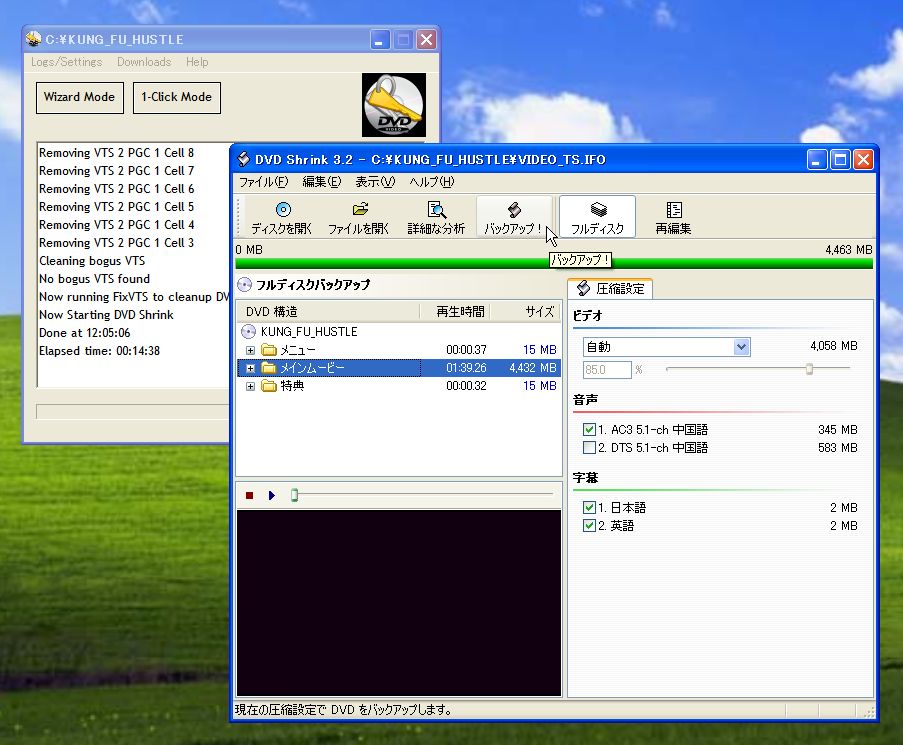The width and height of the screenshot is (903, 745).
Task: Click the black video preview area
Action: point(399,603)
